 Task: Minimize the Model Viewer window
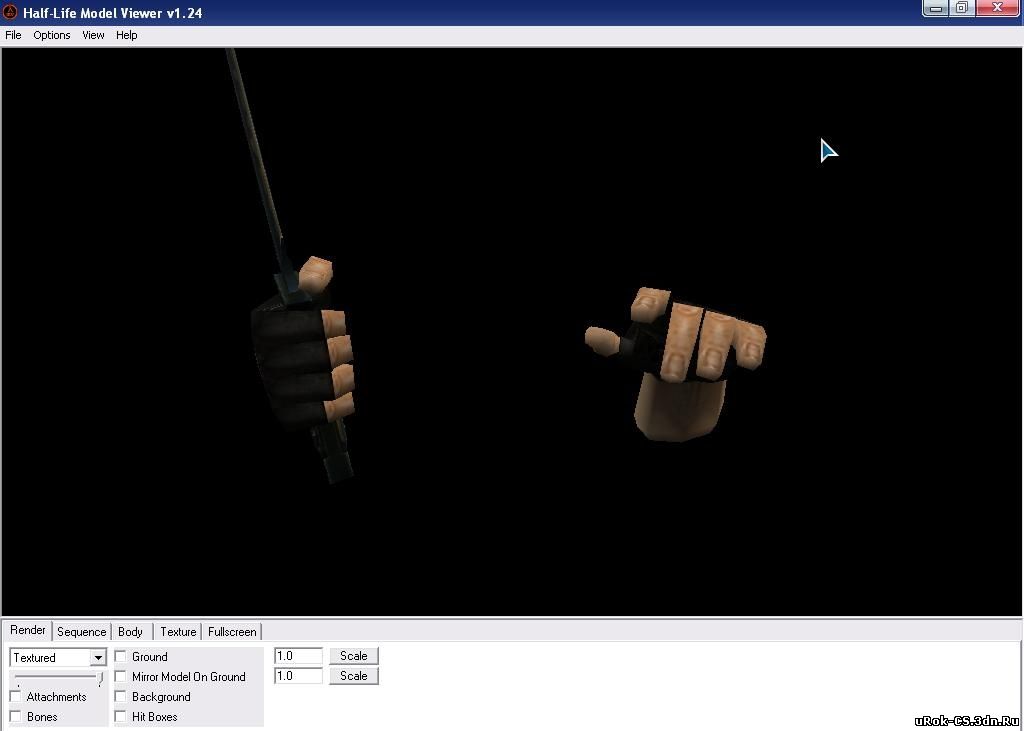click(936, 8)
